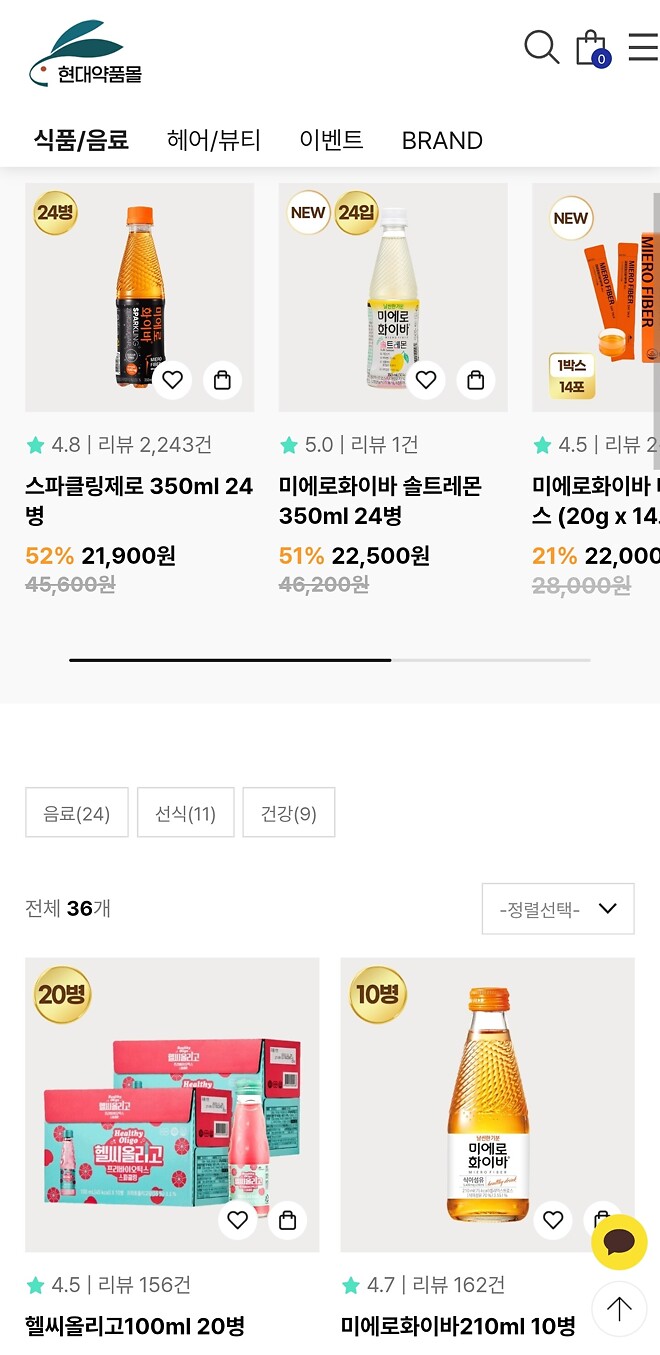The height and width of the screenshot is (1355, 660).
Task: Open the shopping cart icon showing 0 items
Action: pyautogui.click(x=589, y=47)
